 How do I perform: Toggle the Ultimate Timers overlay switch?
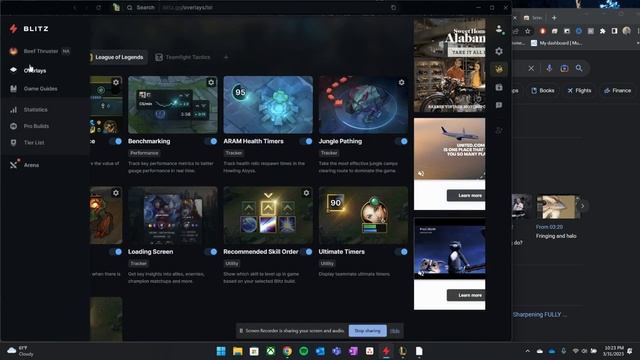[x=401, y=252]
